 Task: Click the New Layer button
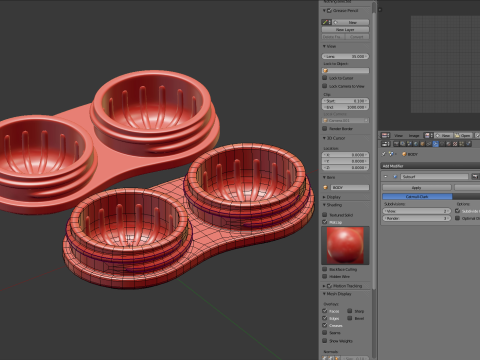point(345,29)
